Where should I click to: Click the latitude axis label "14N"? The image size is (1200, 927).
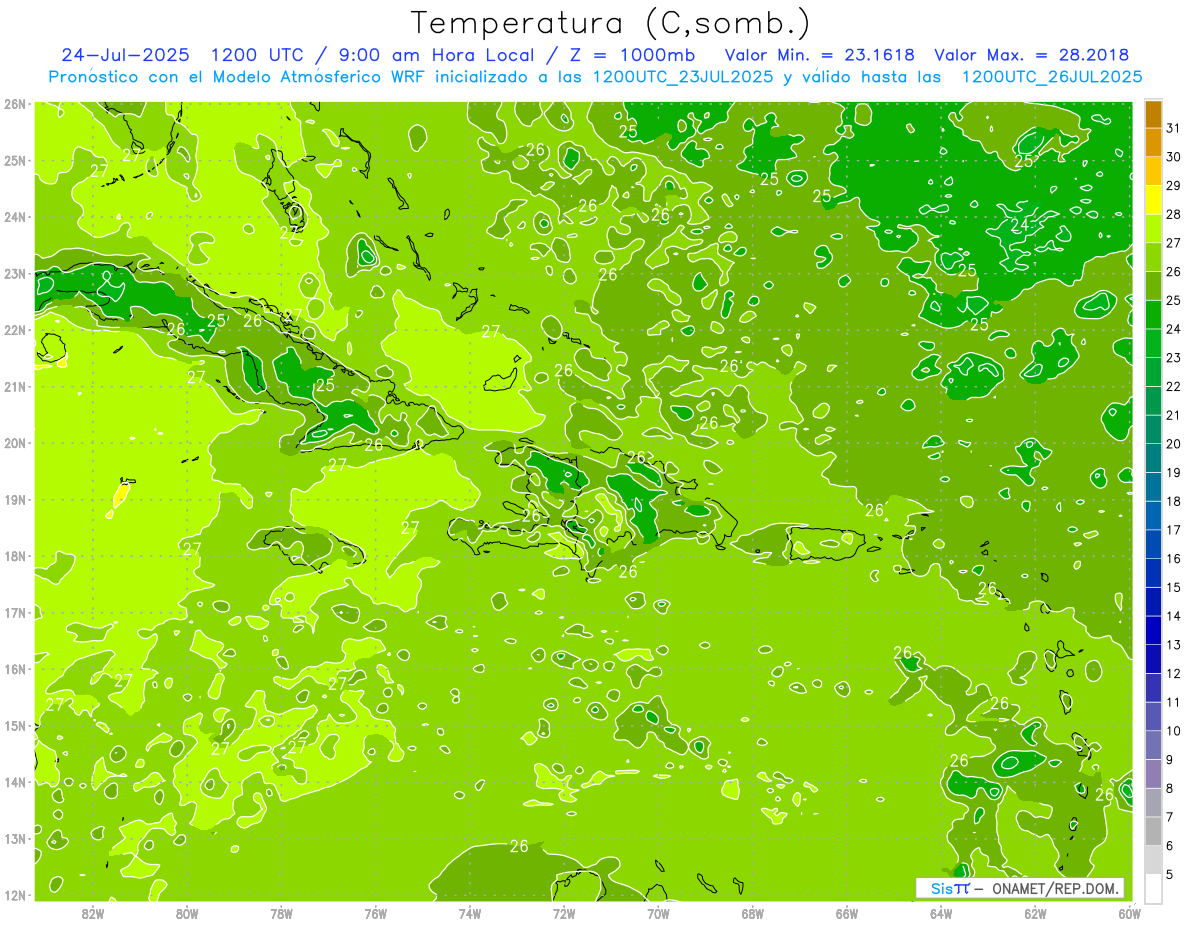click(x=14, y=782)
